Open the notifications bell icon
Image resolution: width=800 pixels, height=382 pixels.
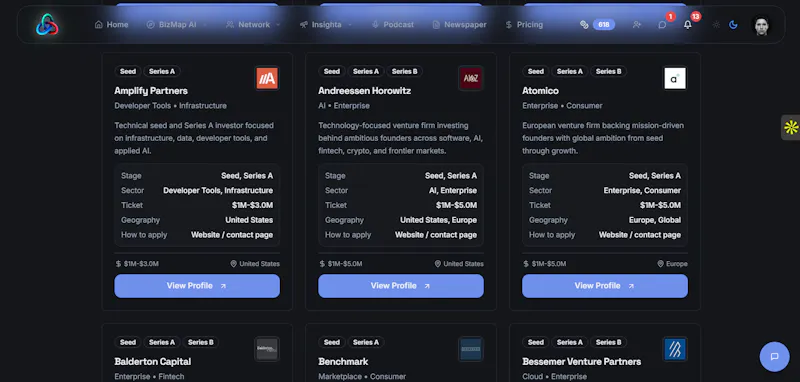click(x=688, y=24)
